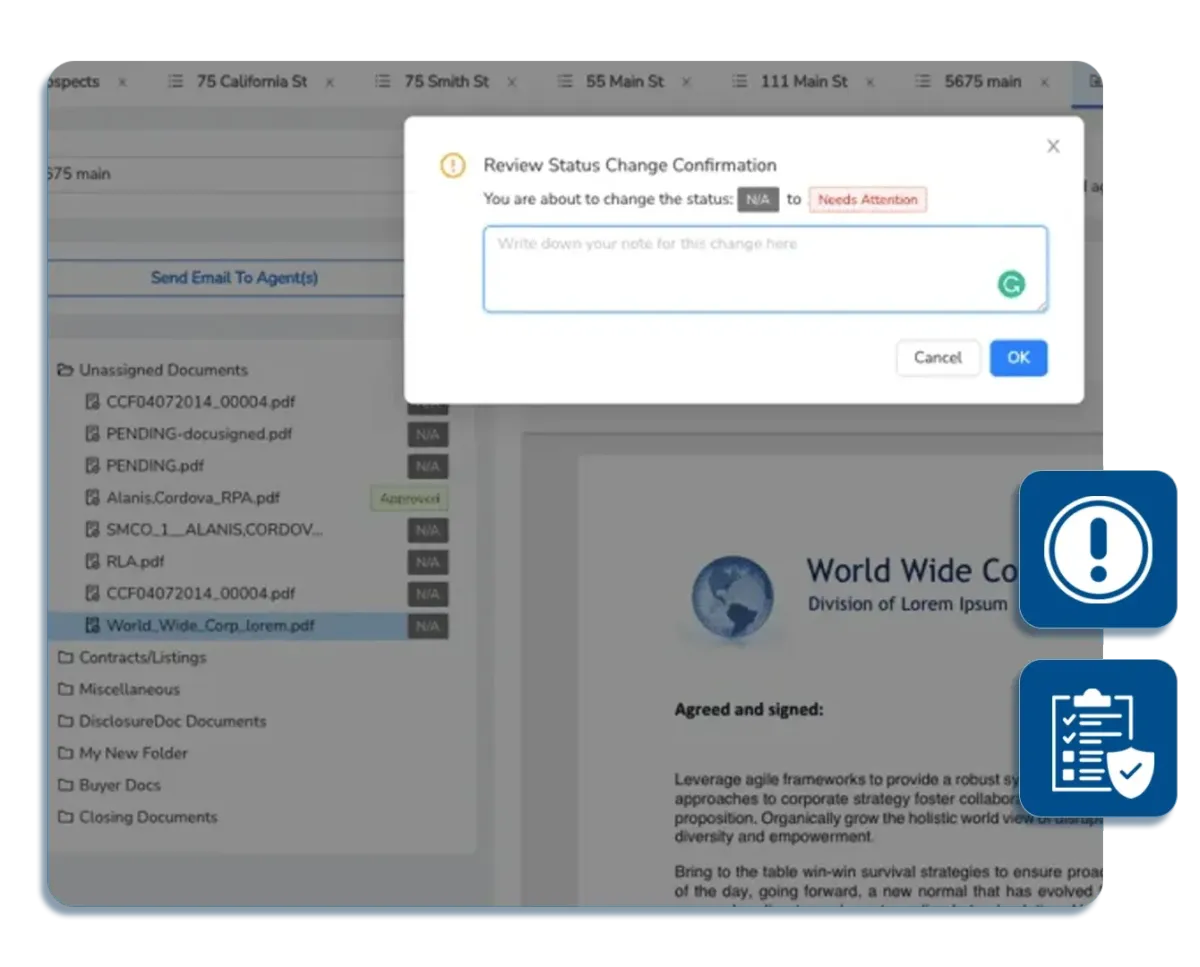Click Send Email To Agent(s)
Screen dimensions: 1200x967
(234, 278)
